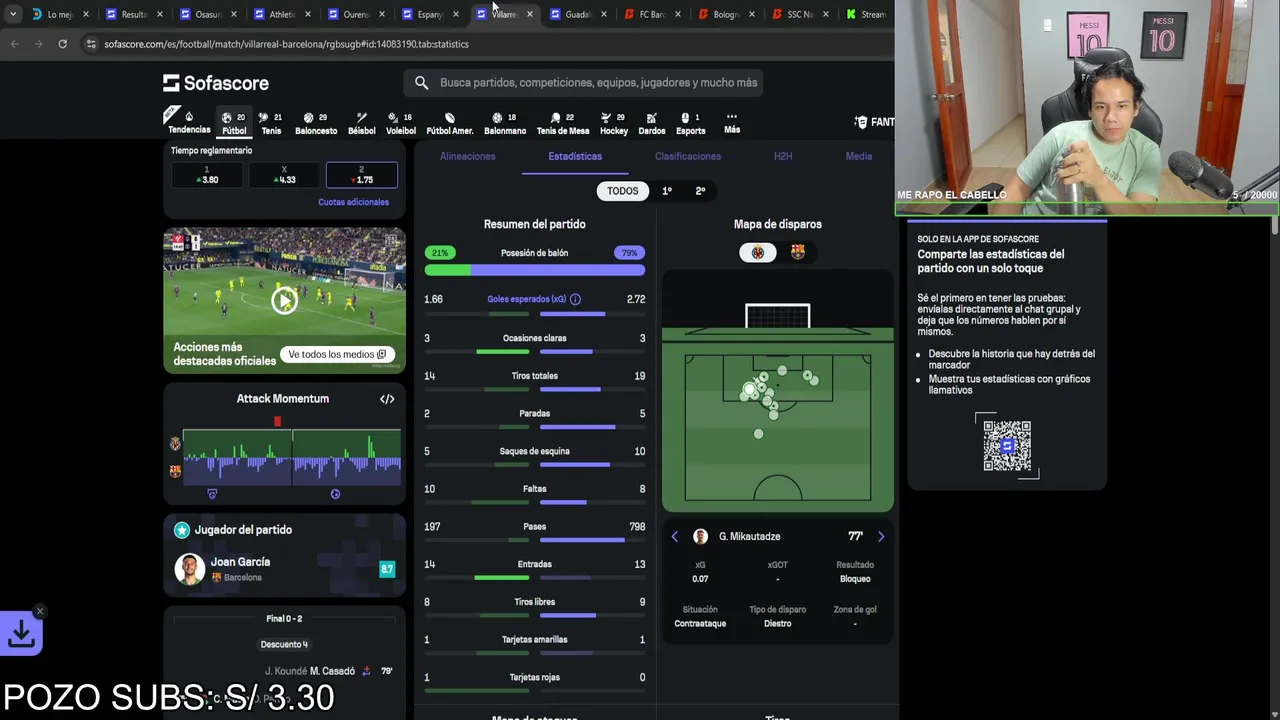Click the browser address bar URL
Viewport: 1280px width, 720px height.
286,44
